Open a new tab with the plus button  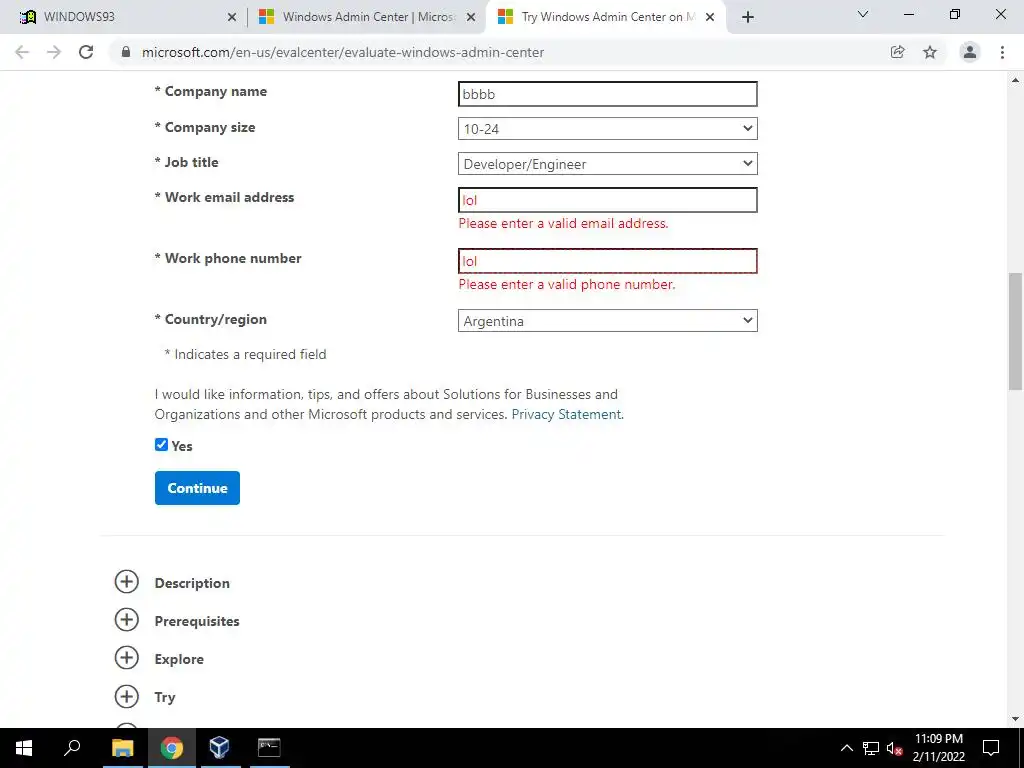coord(748,17)
